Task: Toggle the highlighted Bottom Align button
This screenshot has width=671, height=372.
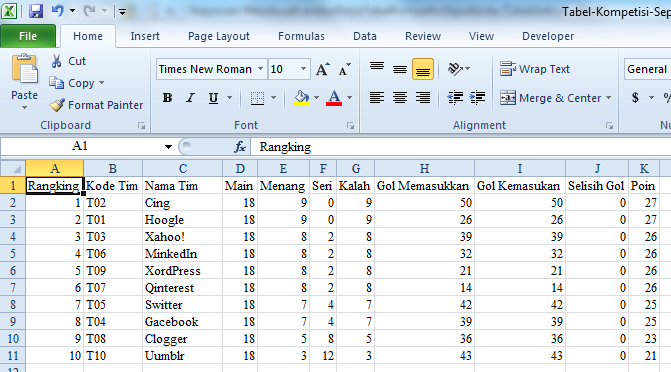Action: (423, 69)
